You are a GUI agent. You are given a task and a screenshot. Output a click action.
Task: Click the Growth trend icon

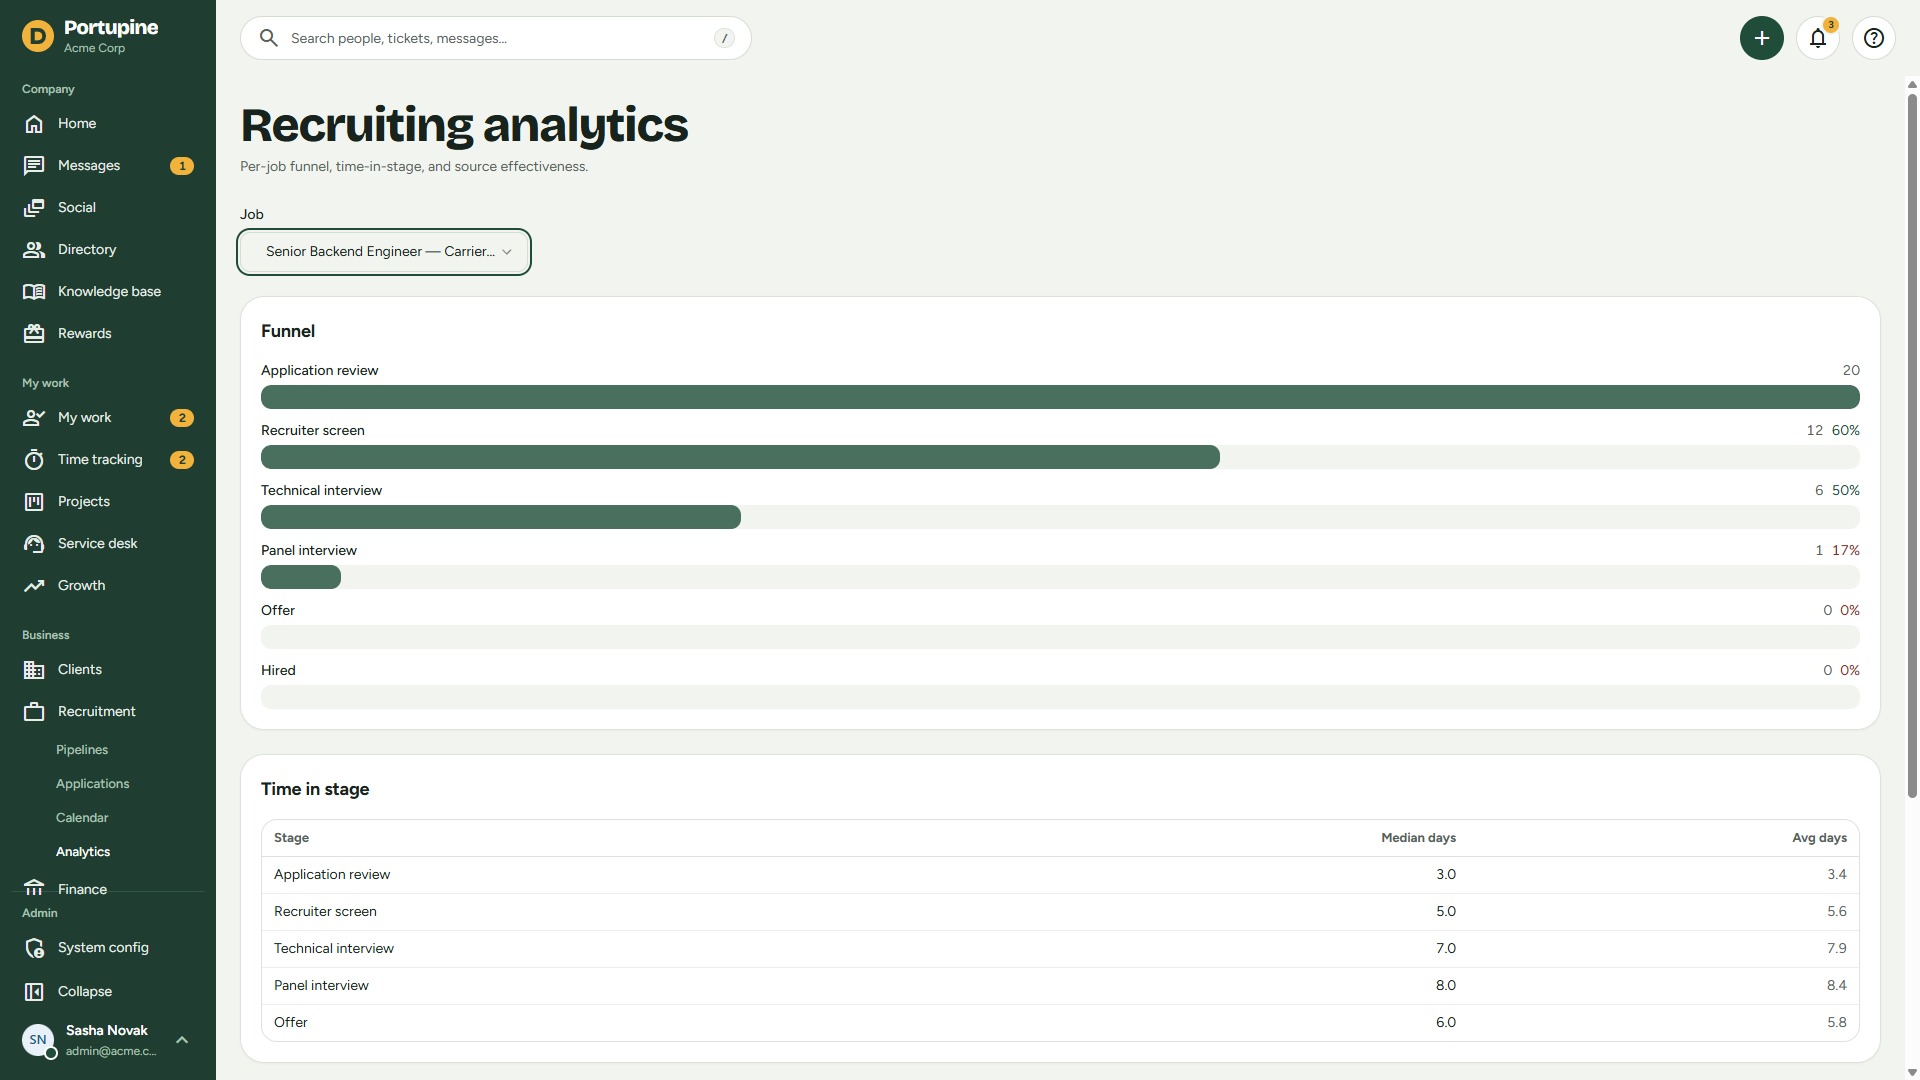coord(34,586)
